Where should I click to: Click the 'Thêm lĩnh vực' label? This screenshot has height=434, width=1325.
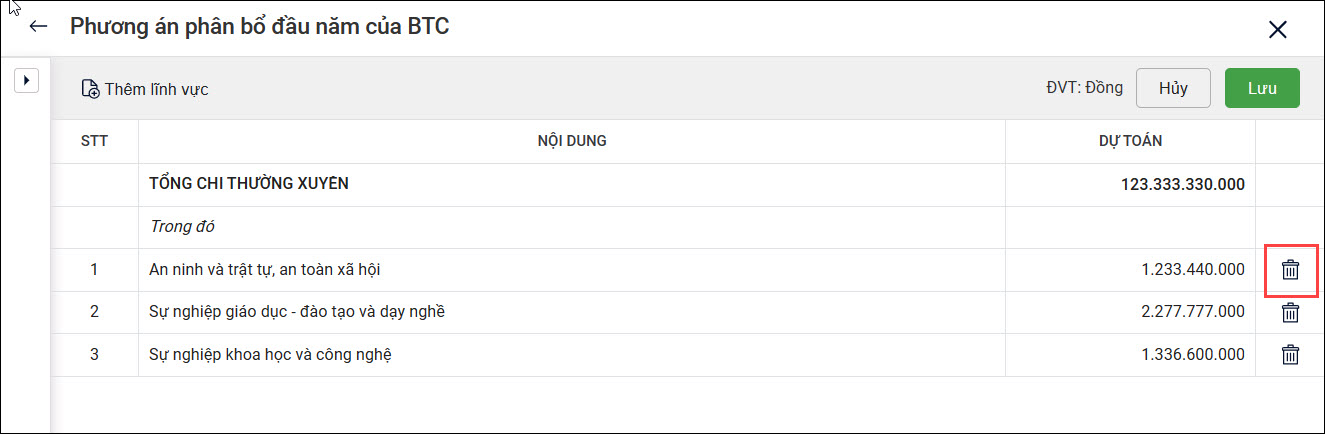156,89
